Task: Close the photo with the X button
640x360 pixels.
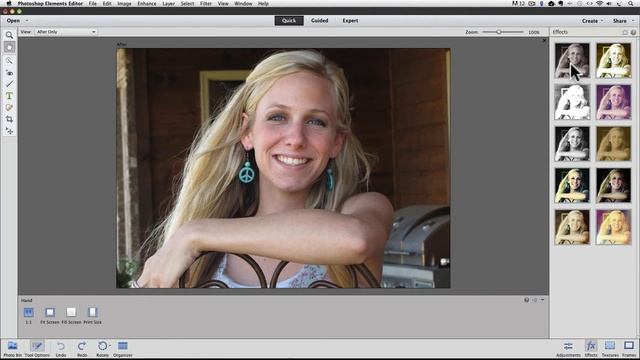Action: click(x=544, y=41)
